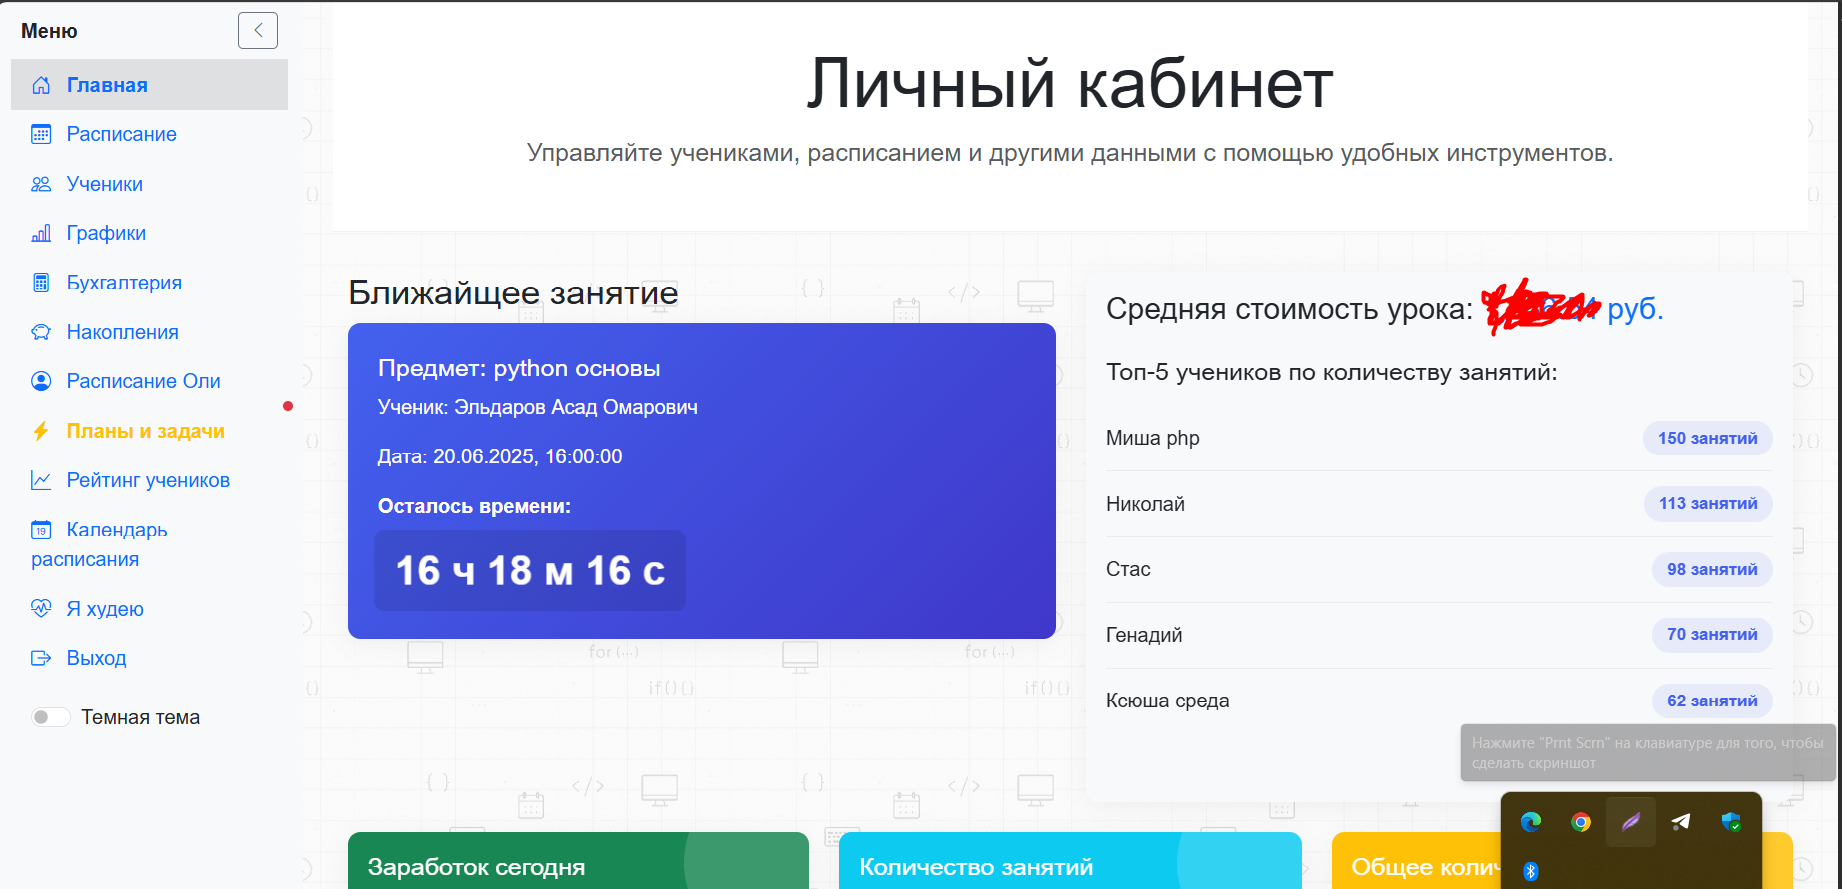Click the Осталось времени label
Screen dimensions: 1842x889
pos(474,506)
